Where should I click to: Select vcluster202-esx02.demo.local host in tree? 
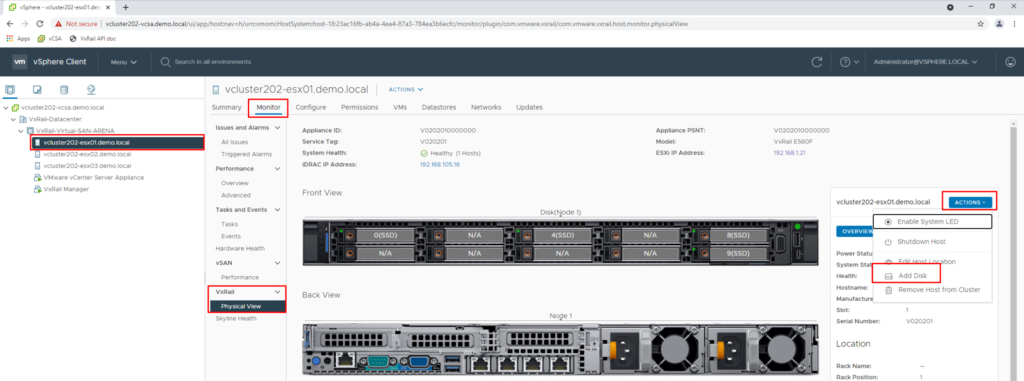tap(87, 154)
